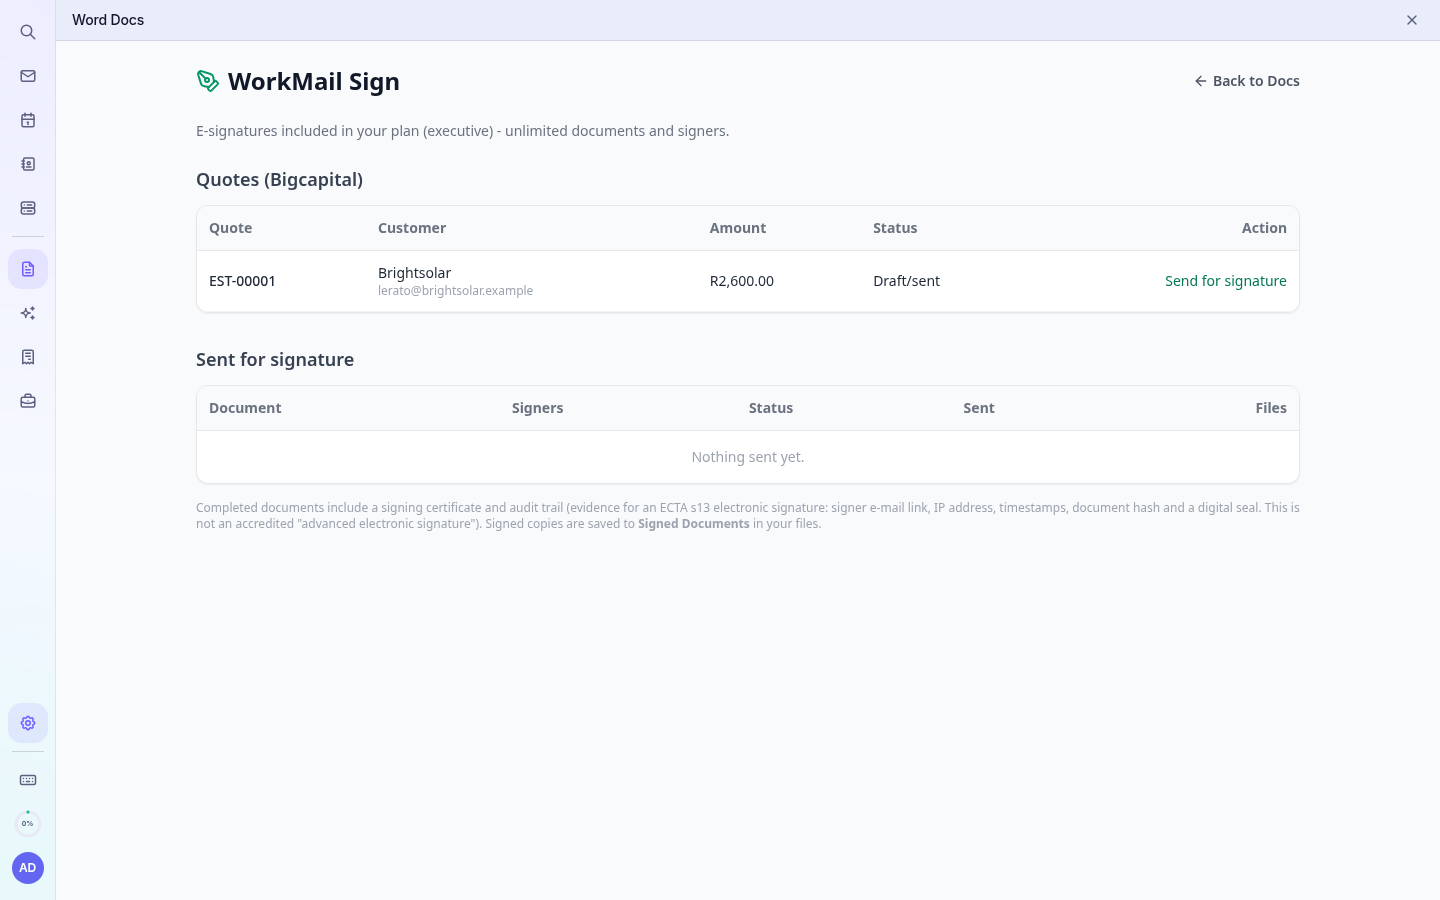Image resolution: width=1440 pixels, height=900 pixels.
Task: Click the Quotes (Bigcapital) heading
Action: pos(279,180)
